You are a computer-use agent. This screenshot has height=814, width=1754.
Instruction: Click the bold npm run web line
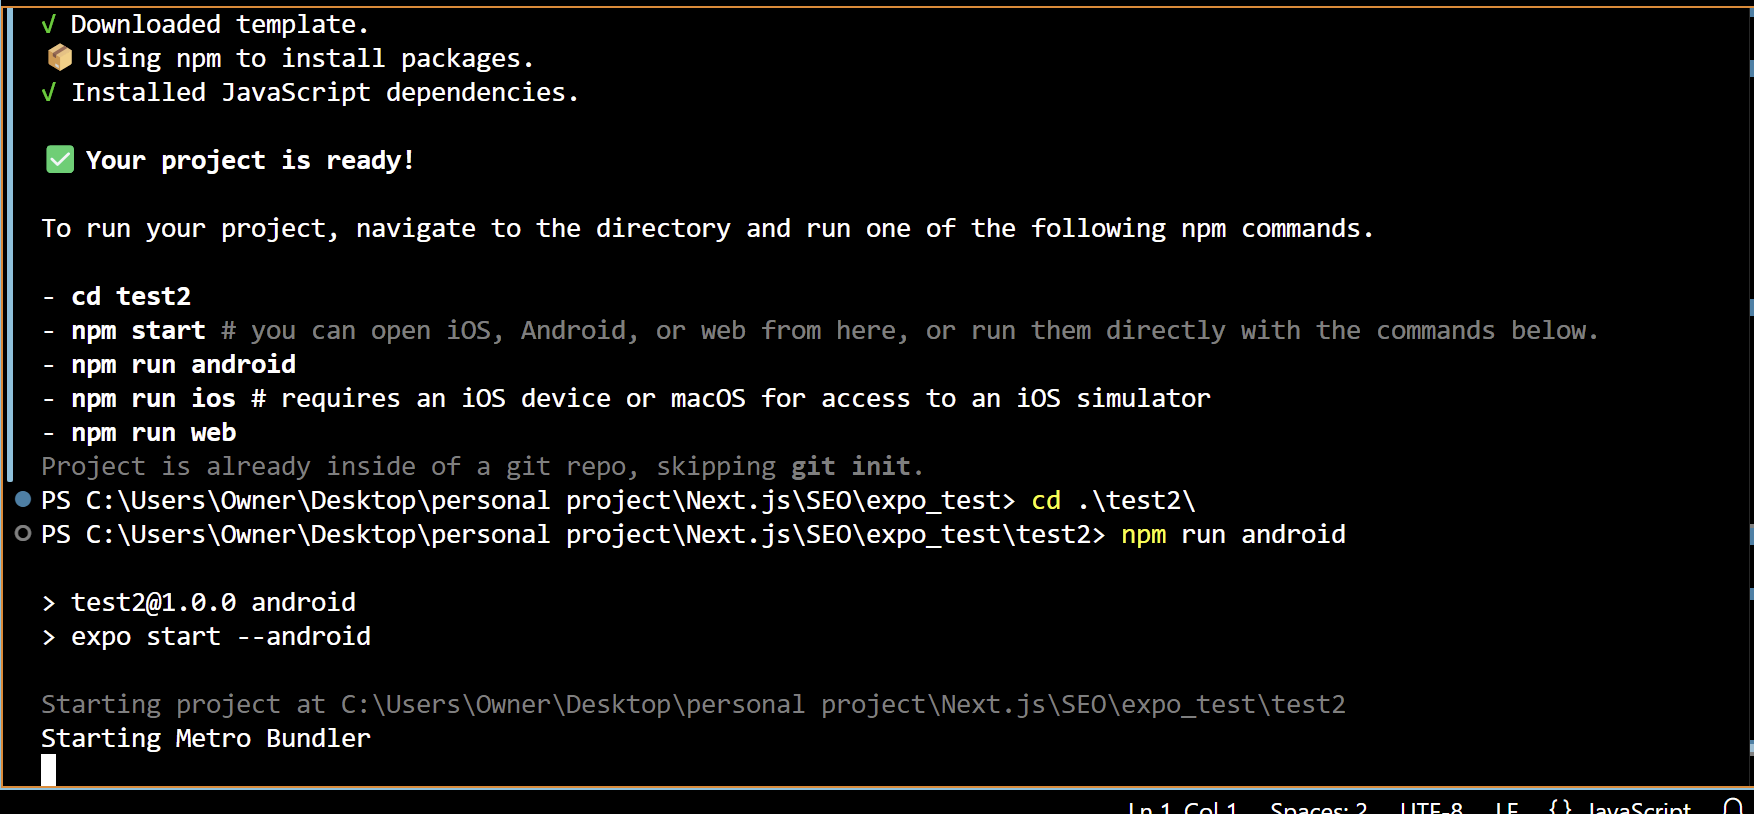tap(154, 432)
